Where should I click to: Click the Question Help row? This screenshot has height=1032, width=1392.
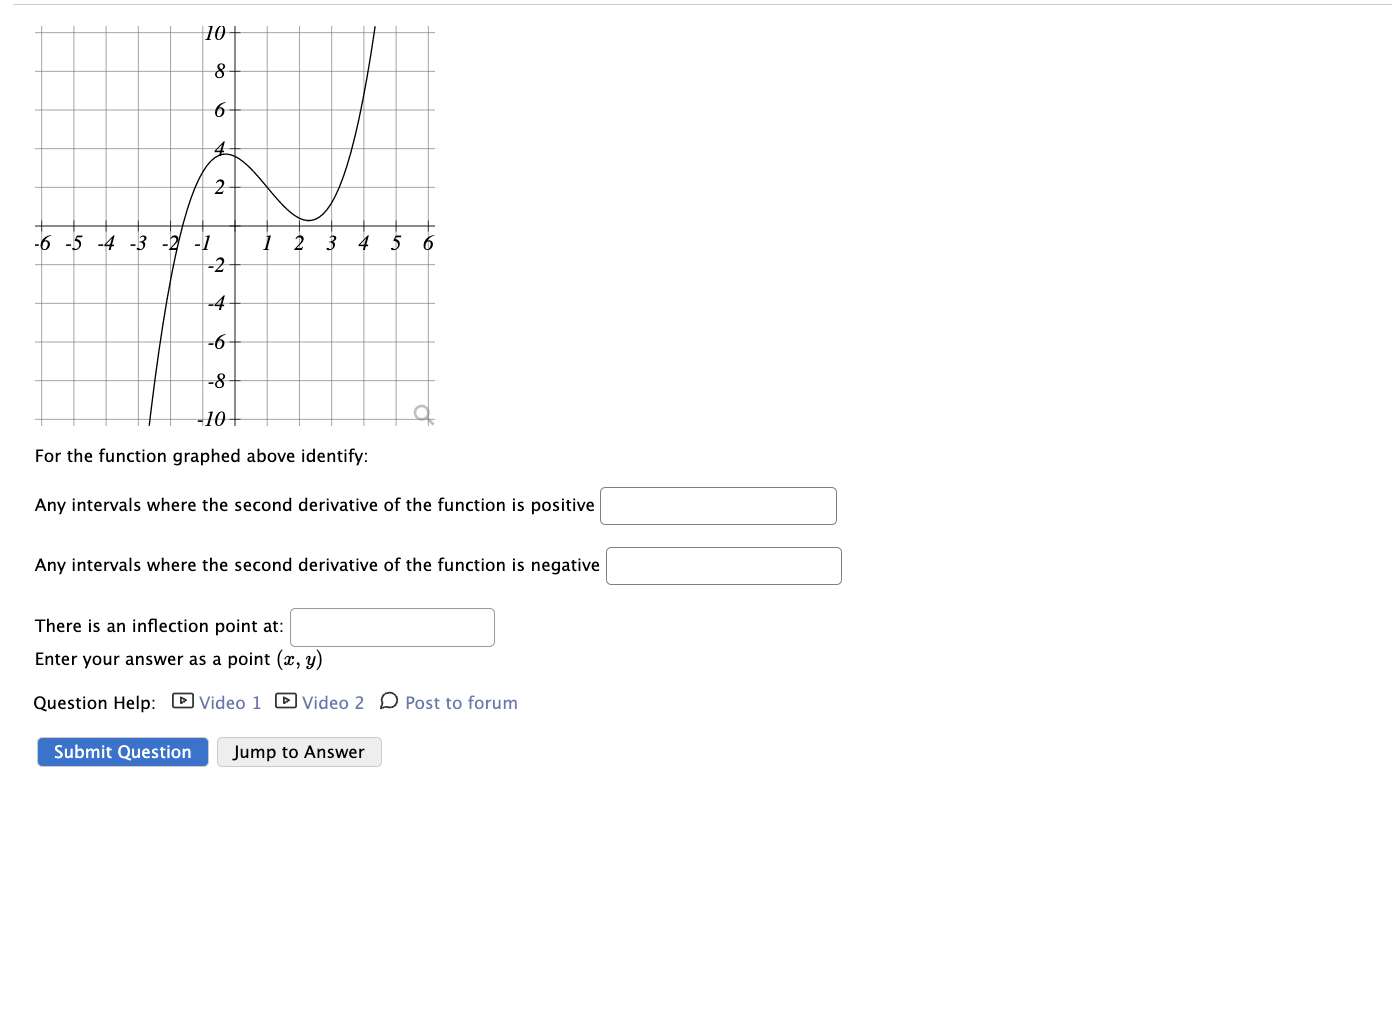(95, 702)
